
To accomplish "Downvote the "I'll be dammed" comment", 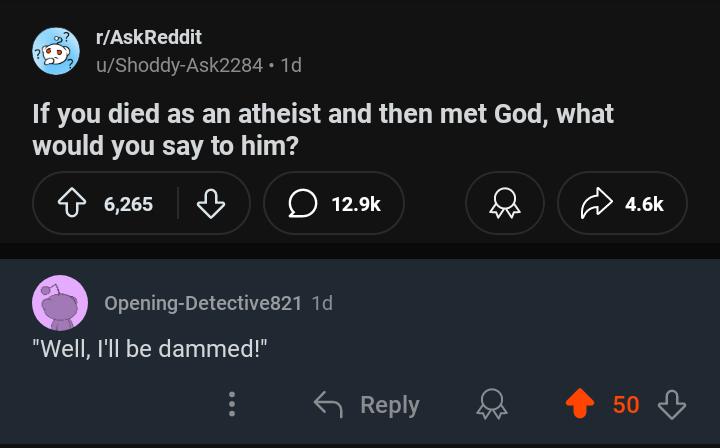I will (x=672, y=404).
